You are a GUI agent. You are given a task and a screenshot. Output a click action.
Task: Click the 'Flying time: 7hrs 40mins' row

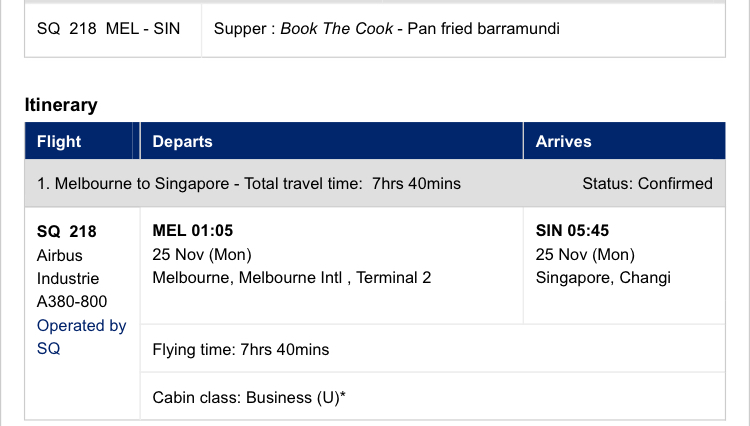click(433, 349)
